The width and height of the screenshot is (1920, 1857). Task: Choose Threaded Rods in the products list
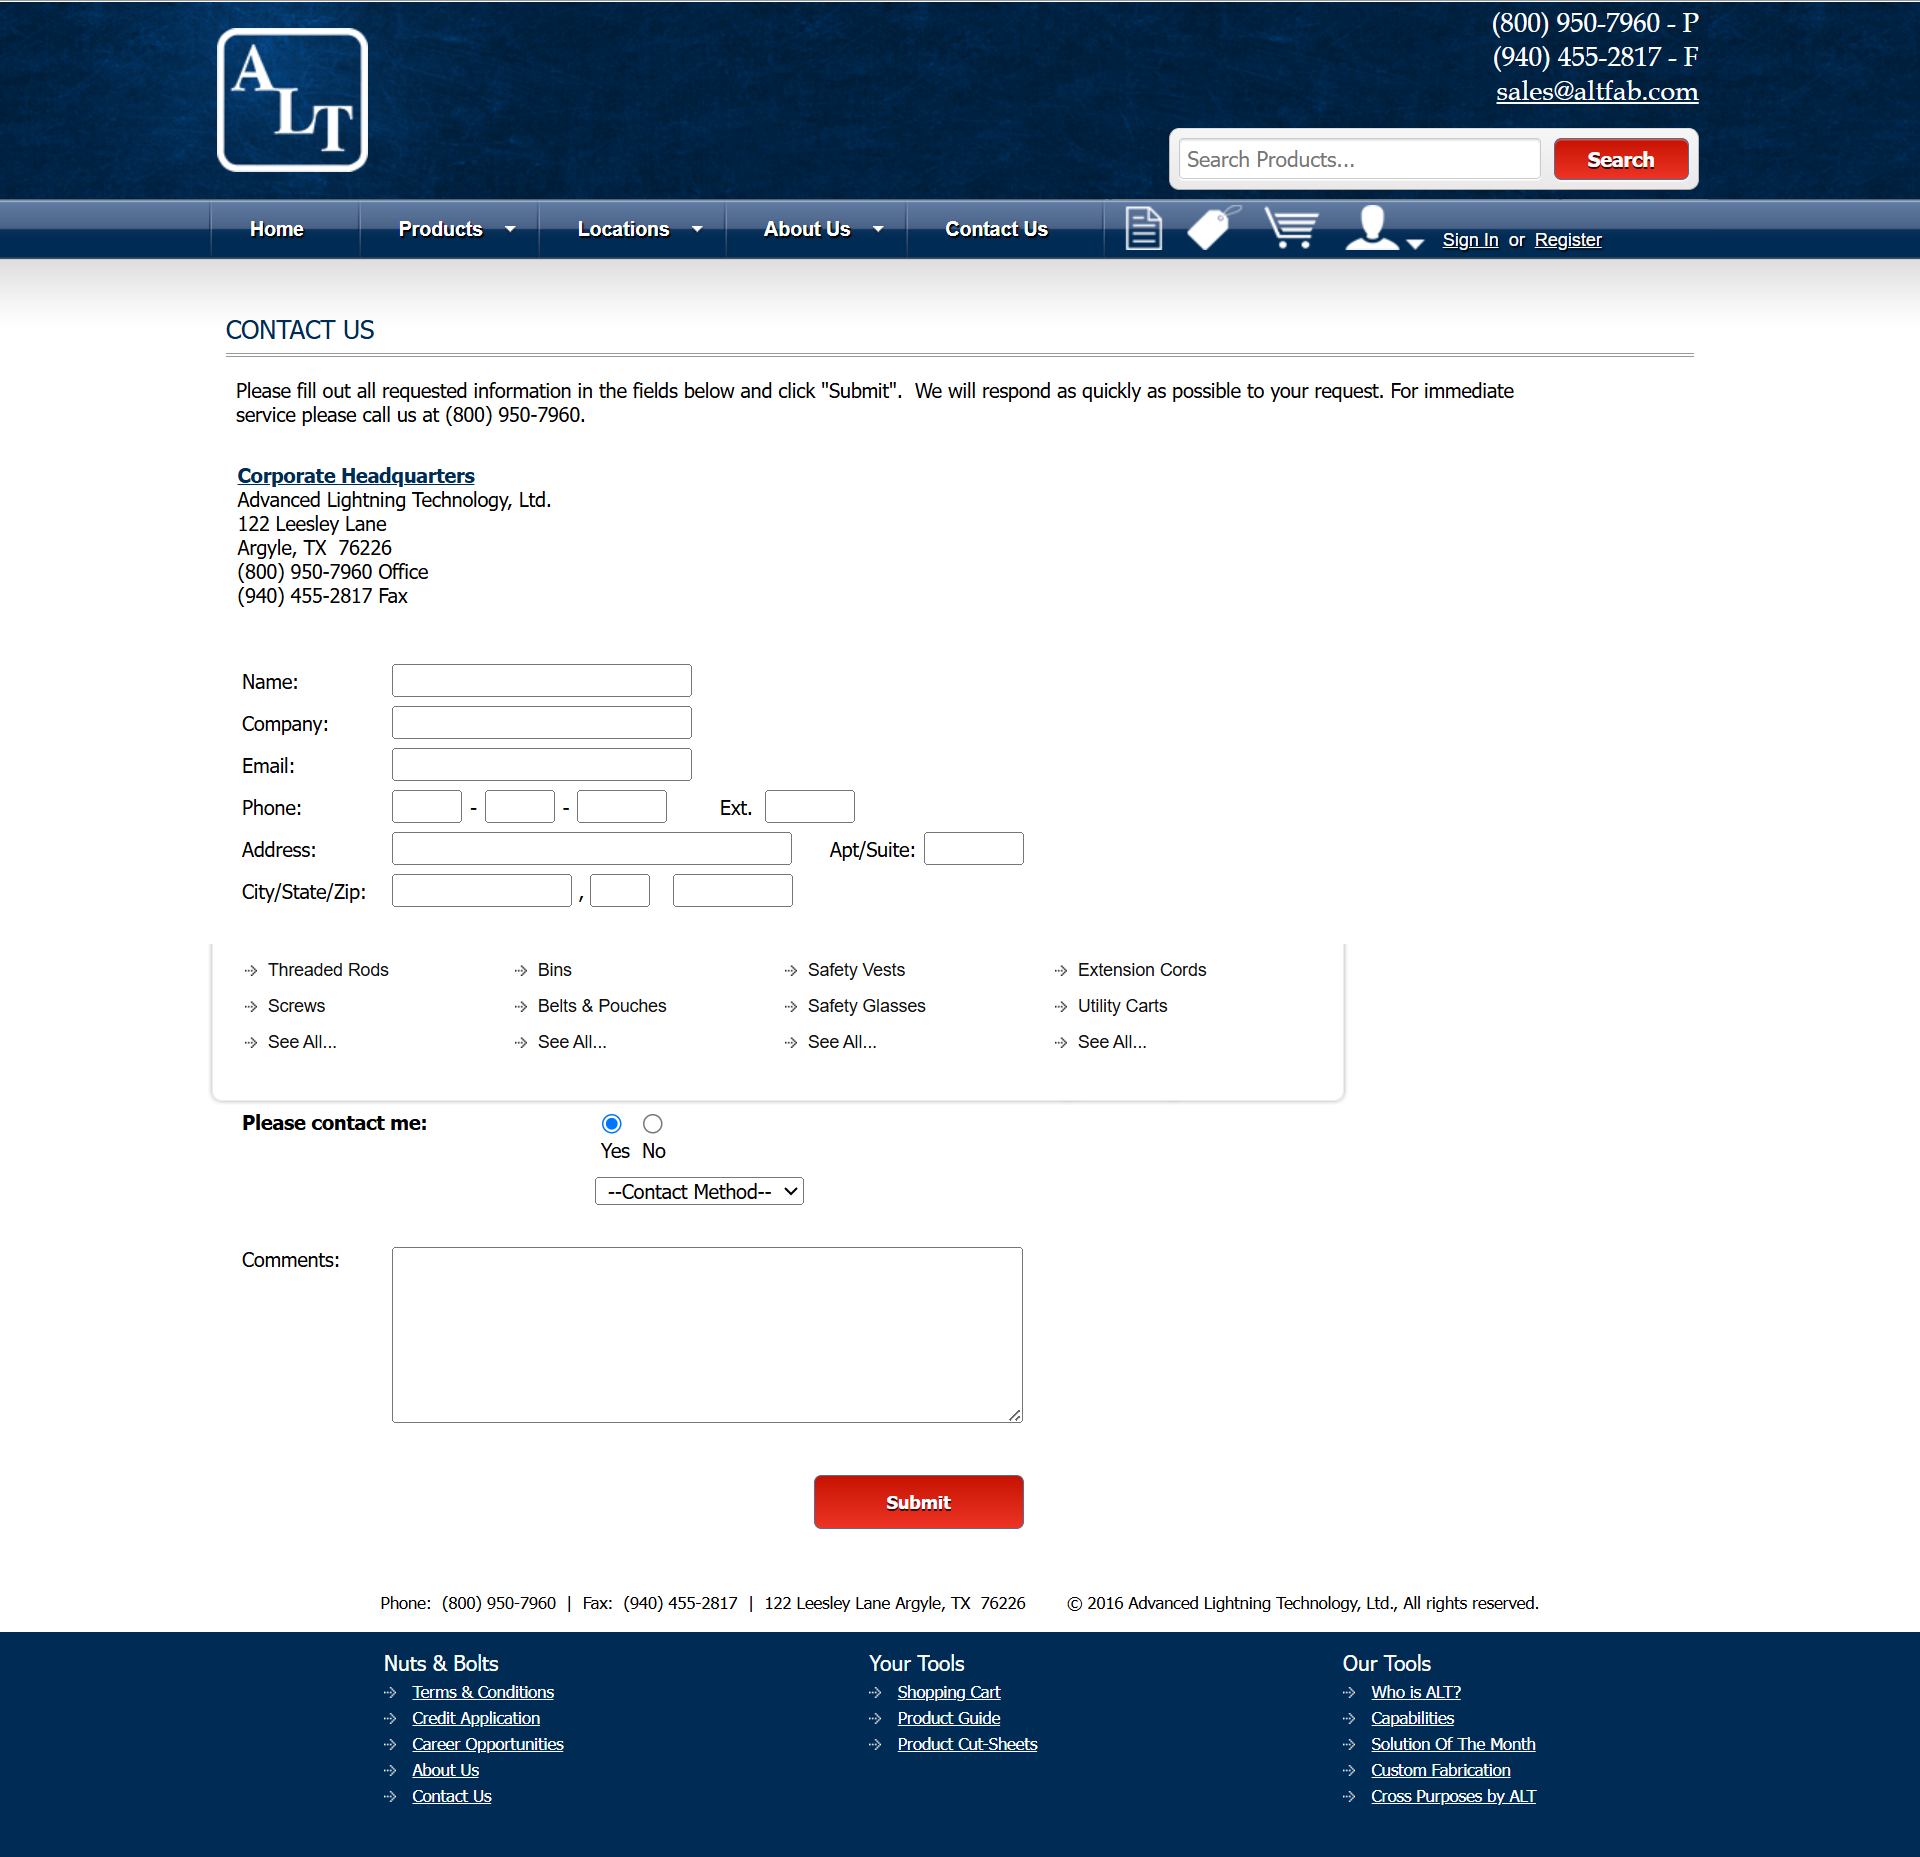(x=328, y=970)
